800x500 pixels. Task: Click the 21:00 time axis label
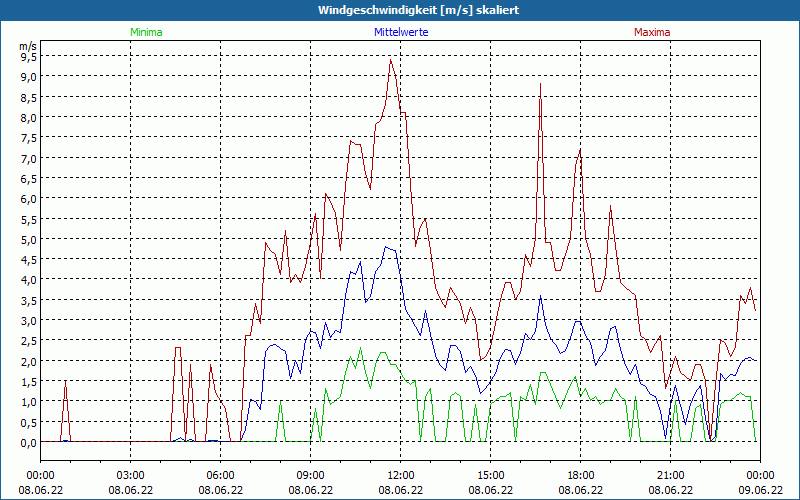[x=670, y=476]
